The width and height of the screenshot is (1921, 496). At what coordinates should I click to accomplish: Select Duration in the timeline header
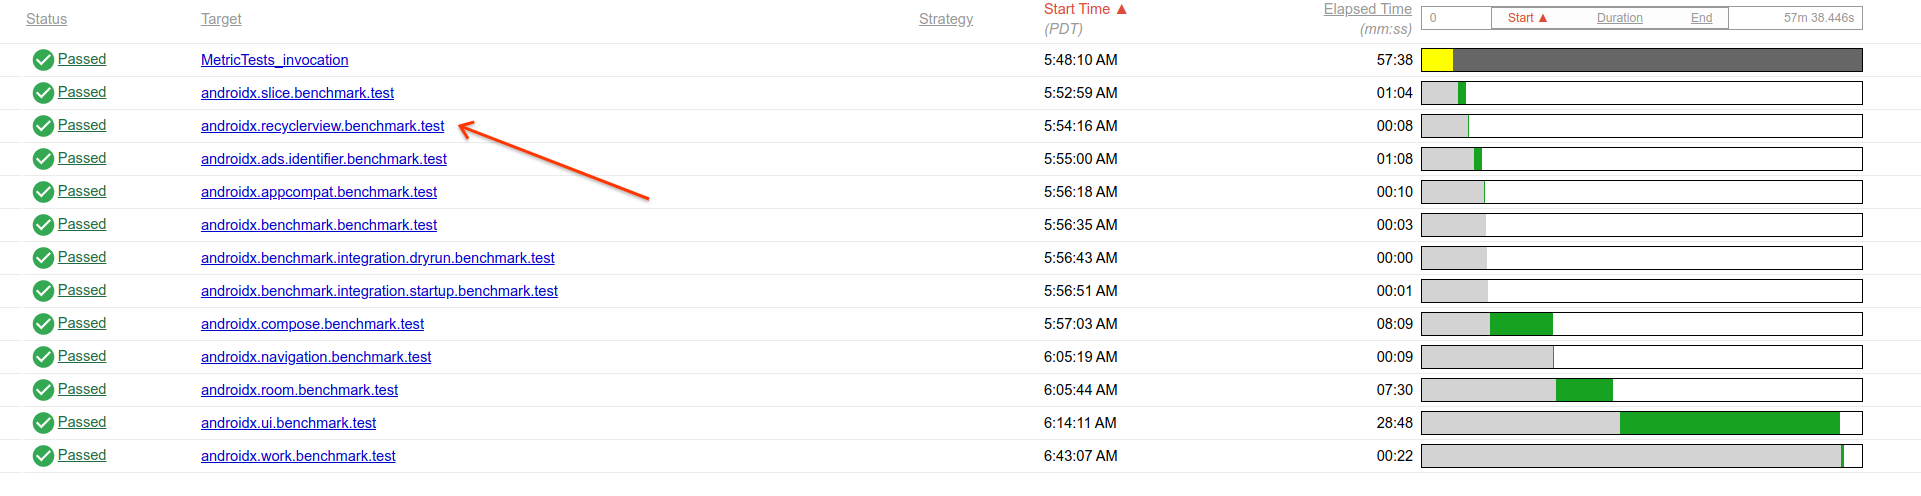click(x=1619, y=18)
